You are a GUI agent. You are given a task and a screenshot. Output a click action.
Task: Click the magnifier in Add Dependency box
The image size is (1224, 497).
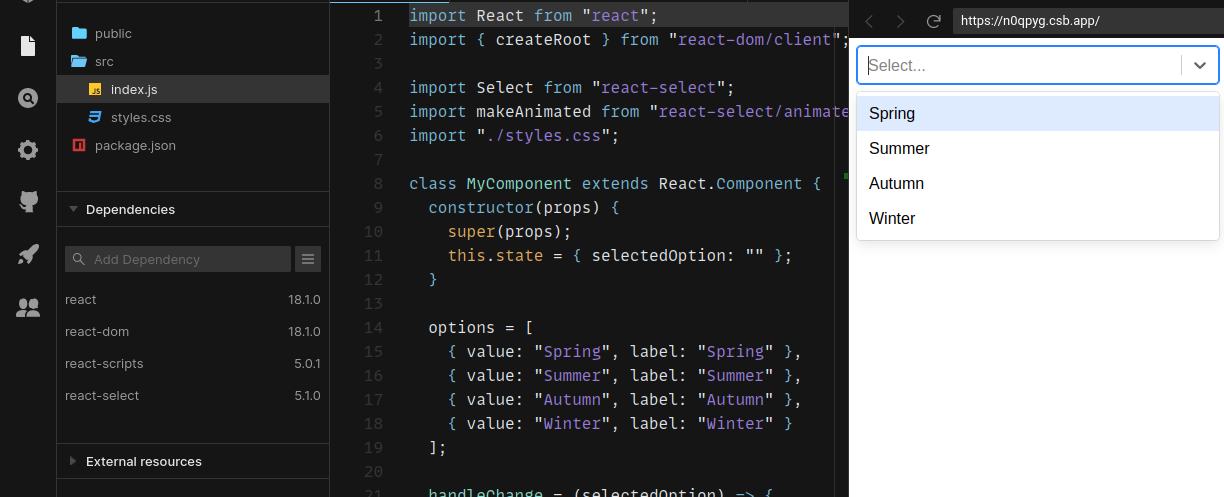pos(79,259)
